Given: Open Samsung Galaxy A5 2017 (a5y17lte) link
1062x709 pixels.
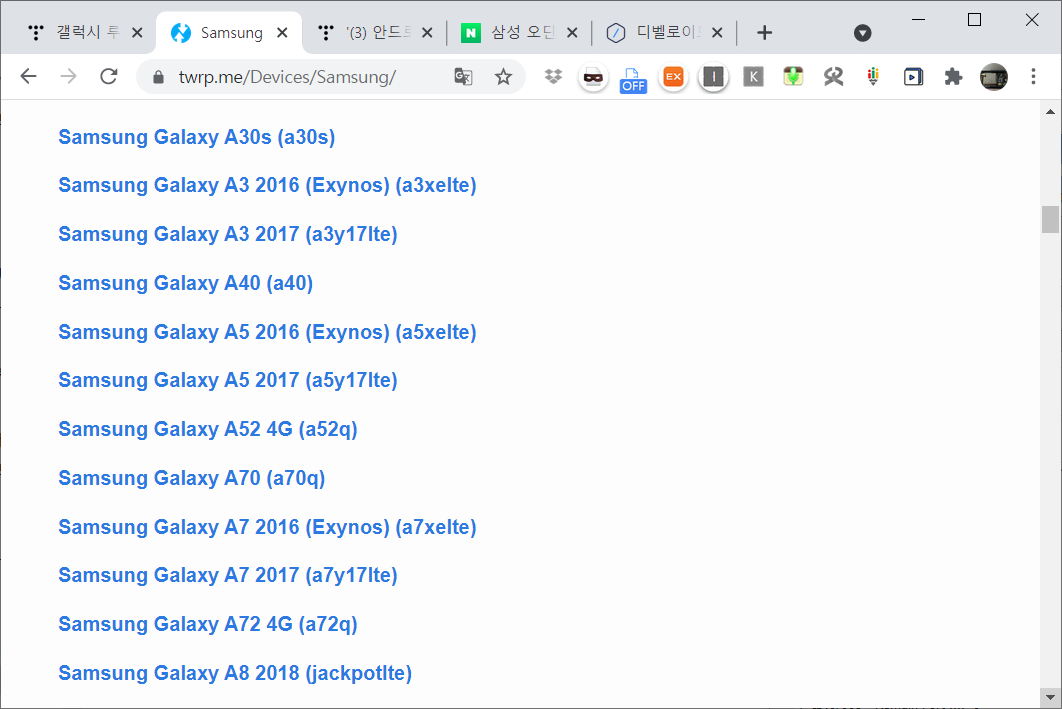Looking at the screenshot, I should [x=228, y=380].
